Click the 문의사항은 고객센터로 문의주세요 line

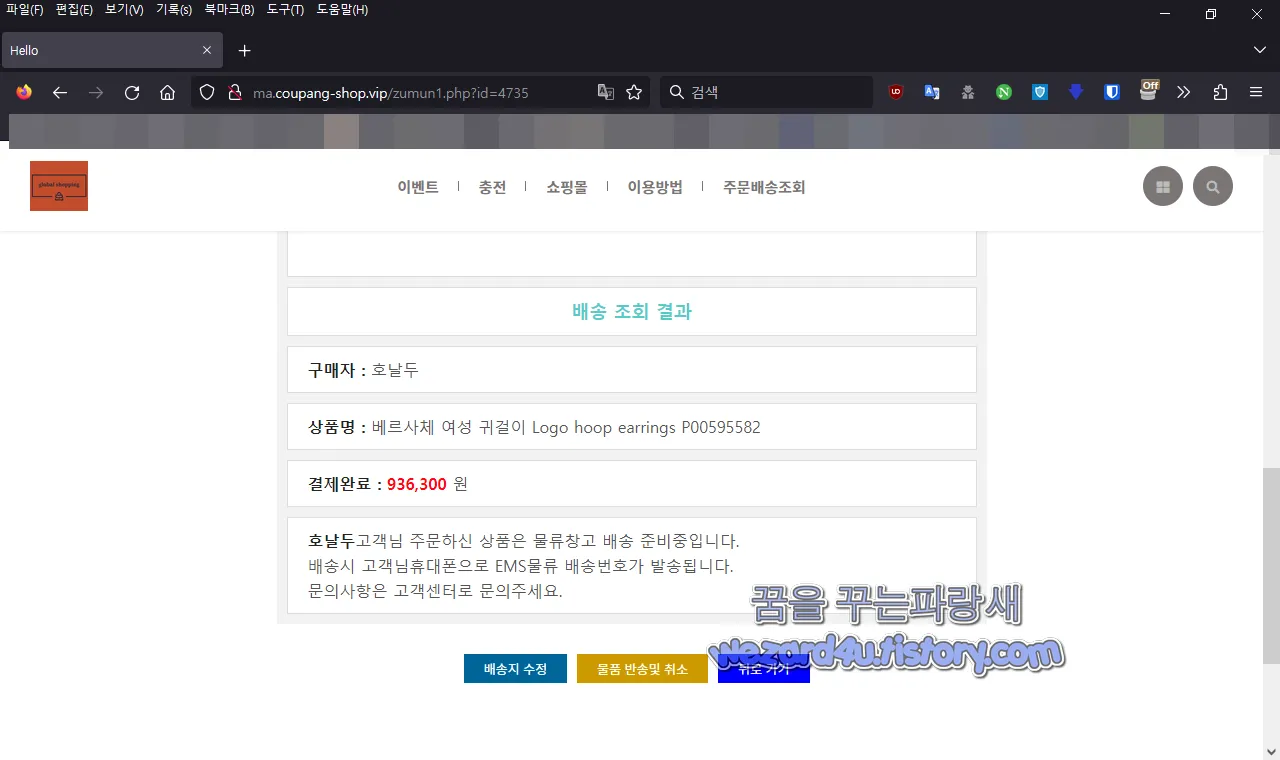point(436,591)
